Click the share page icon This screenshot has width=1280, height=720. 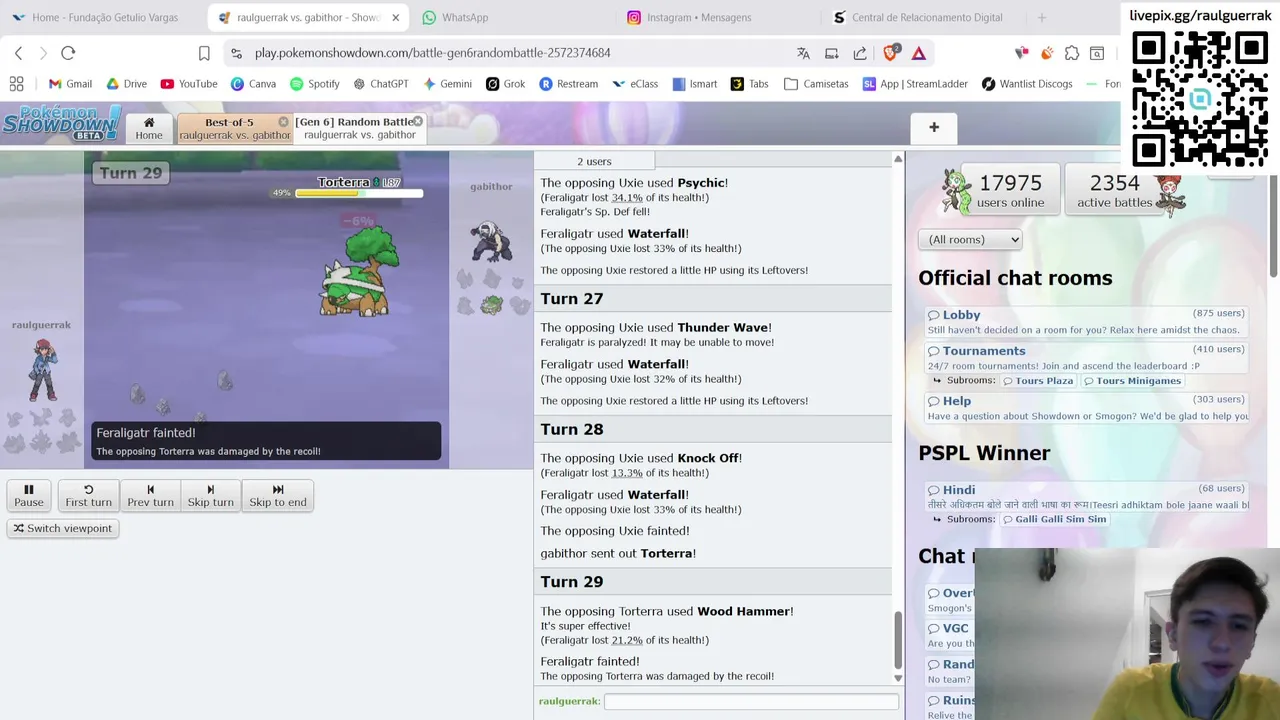pyautogui.click(x=860, y=53)
